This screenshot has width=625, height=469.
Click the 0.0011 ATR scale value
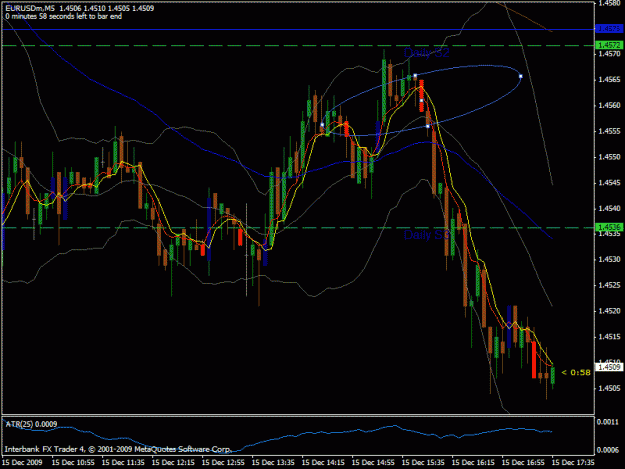point(610,422)
